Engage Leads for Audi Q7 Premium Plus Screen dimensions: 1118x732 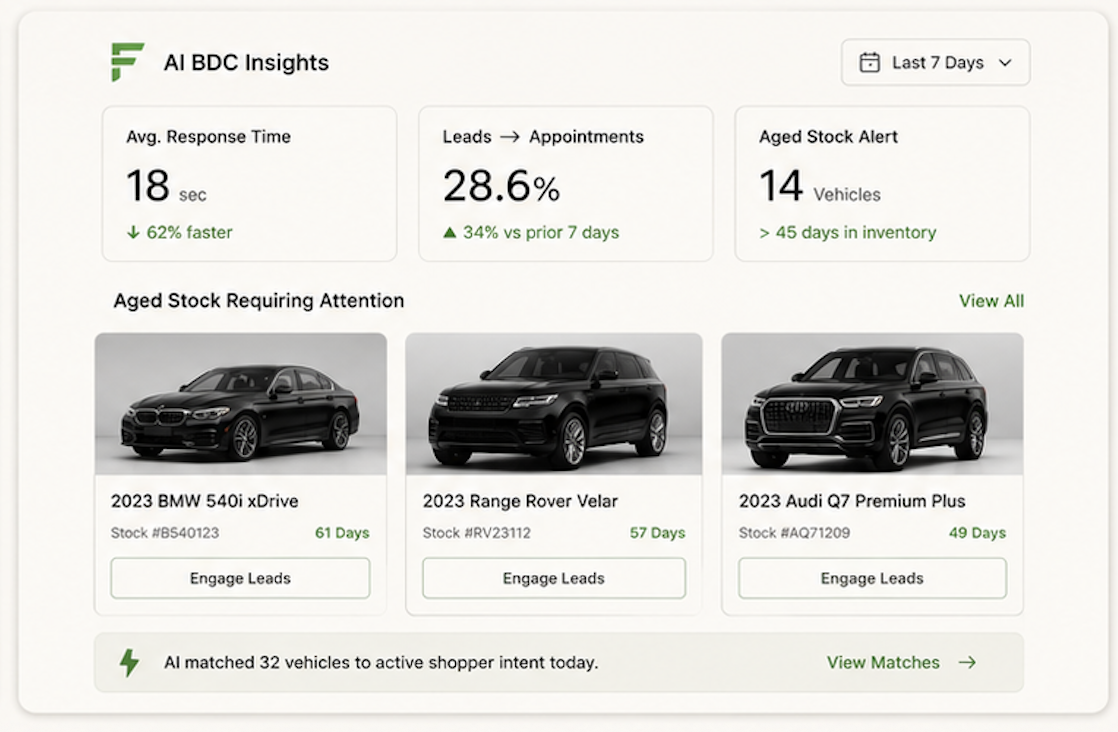click(x=872, y=578)
